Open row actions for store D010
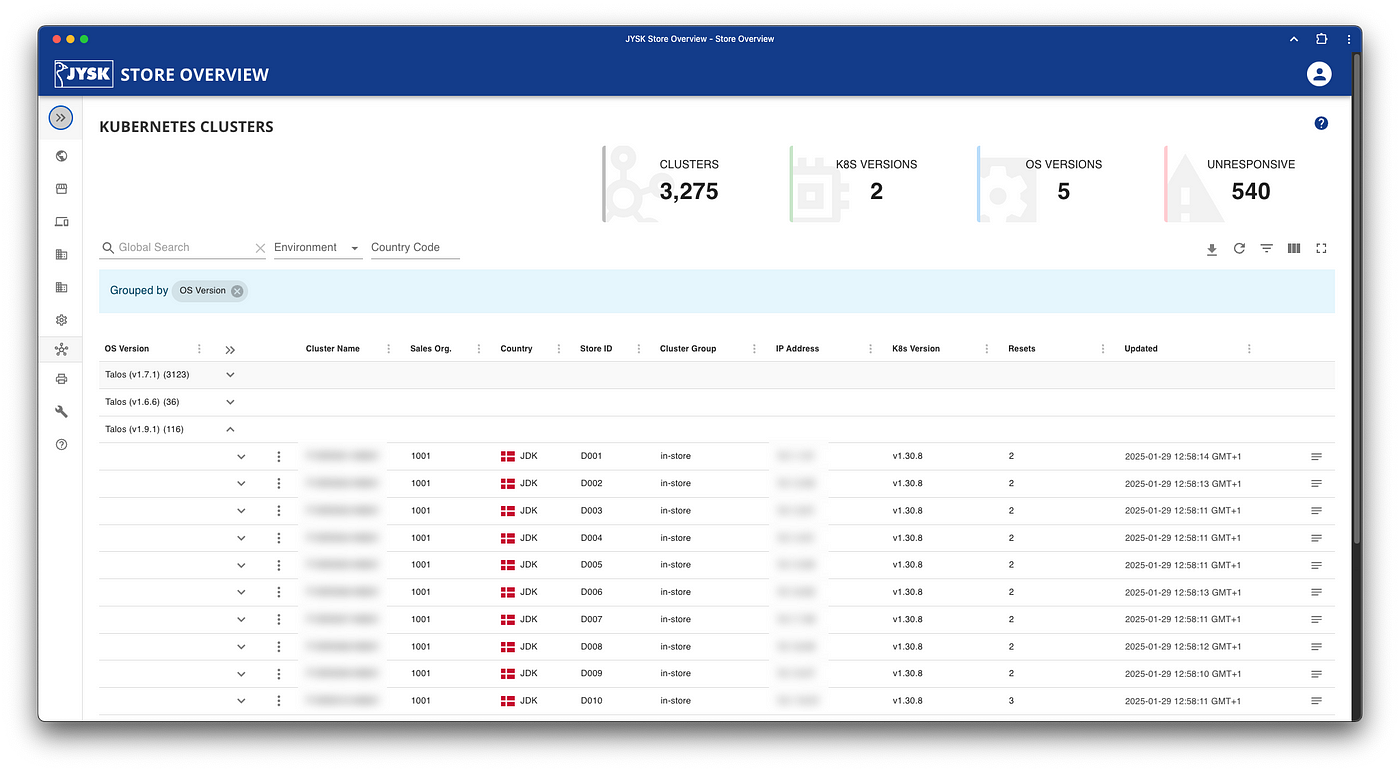Viewport: 1400px width, 772px height. click(279, 701)
